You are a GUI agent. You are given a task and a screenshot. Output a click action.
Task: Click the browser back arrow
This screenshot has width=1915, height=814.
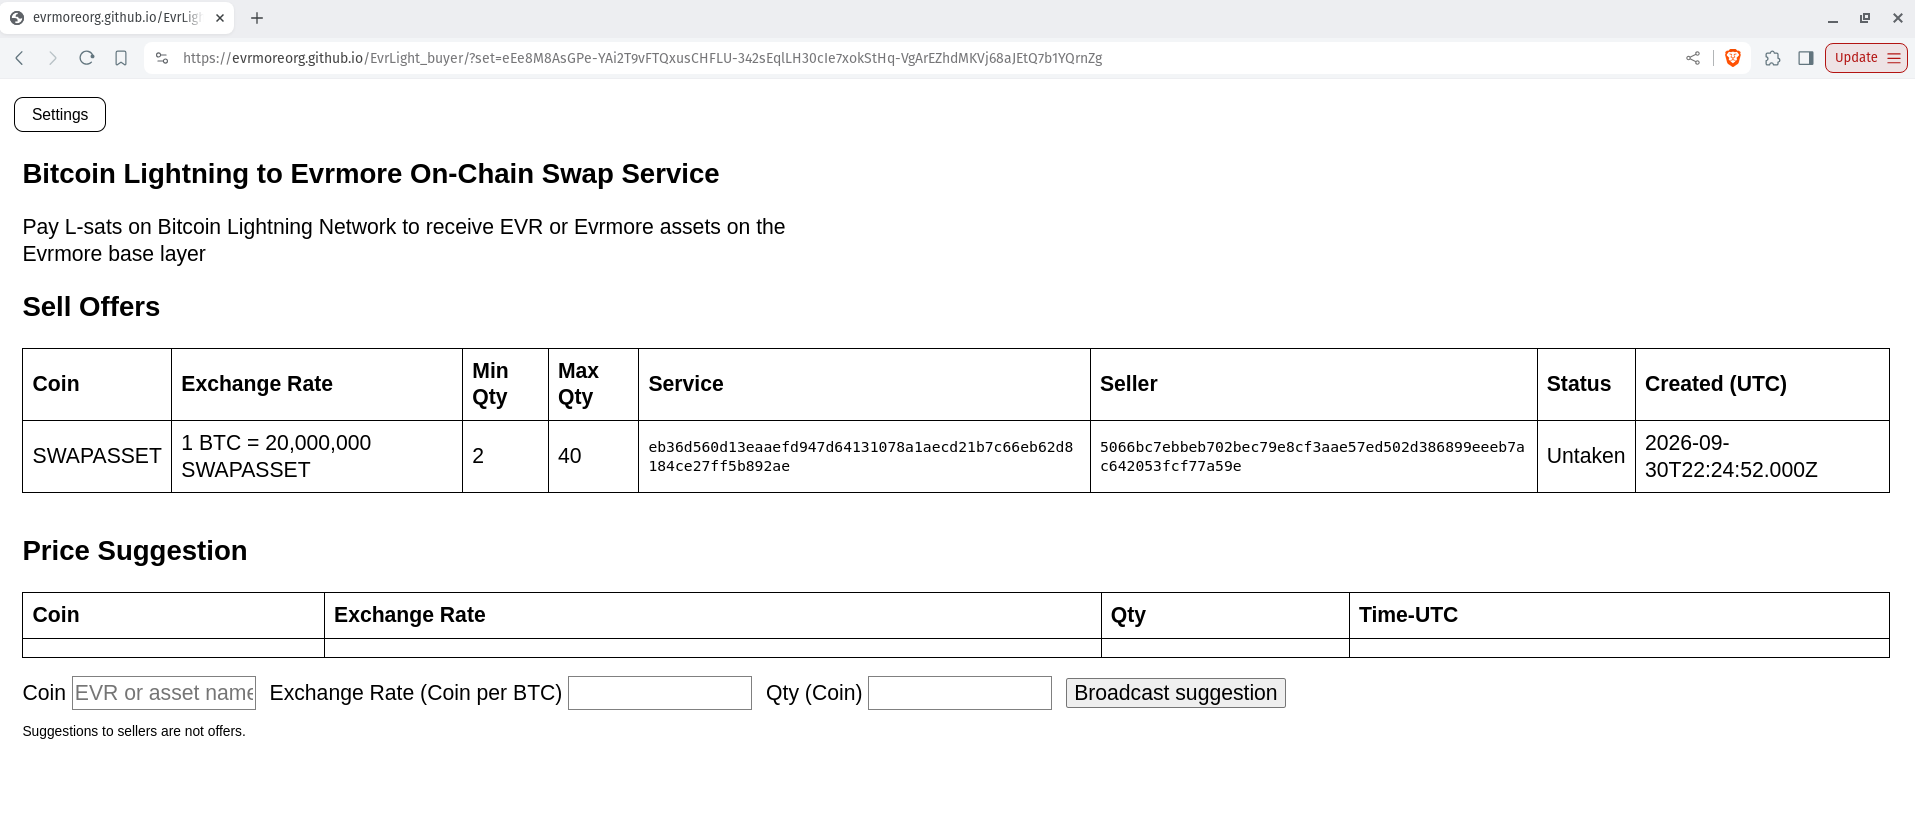(19, 58)
